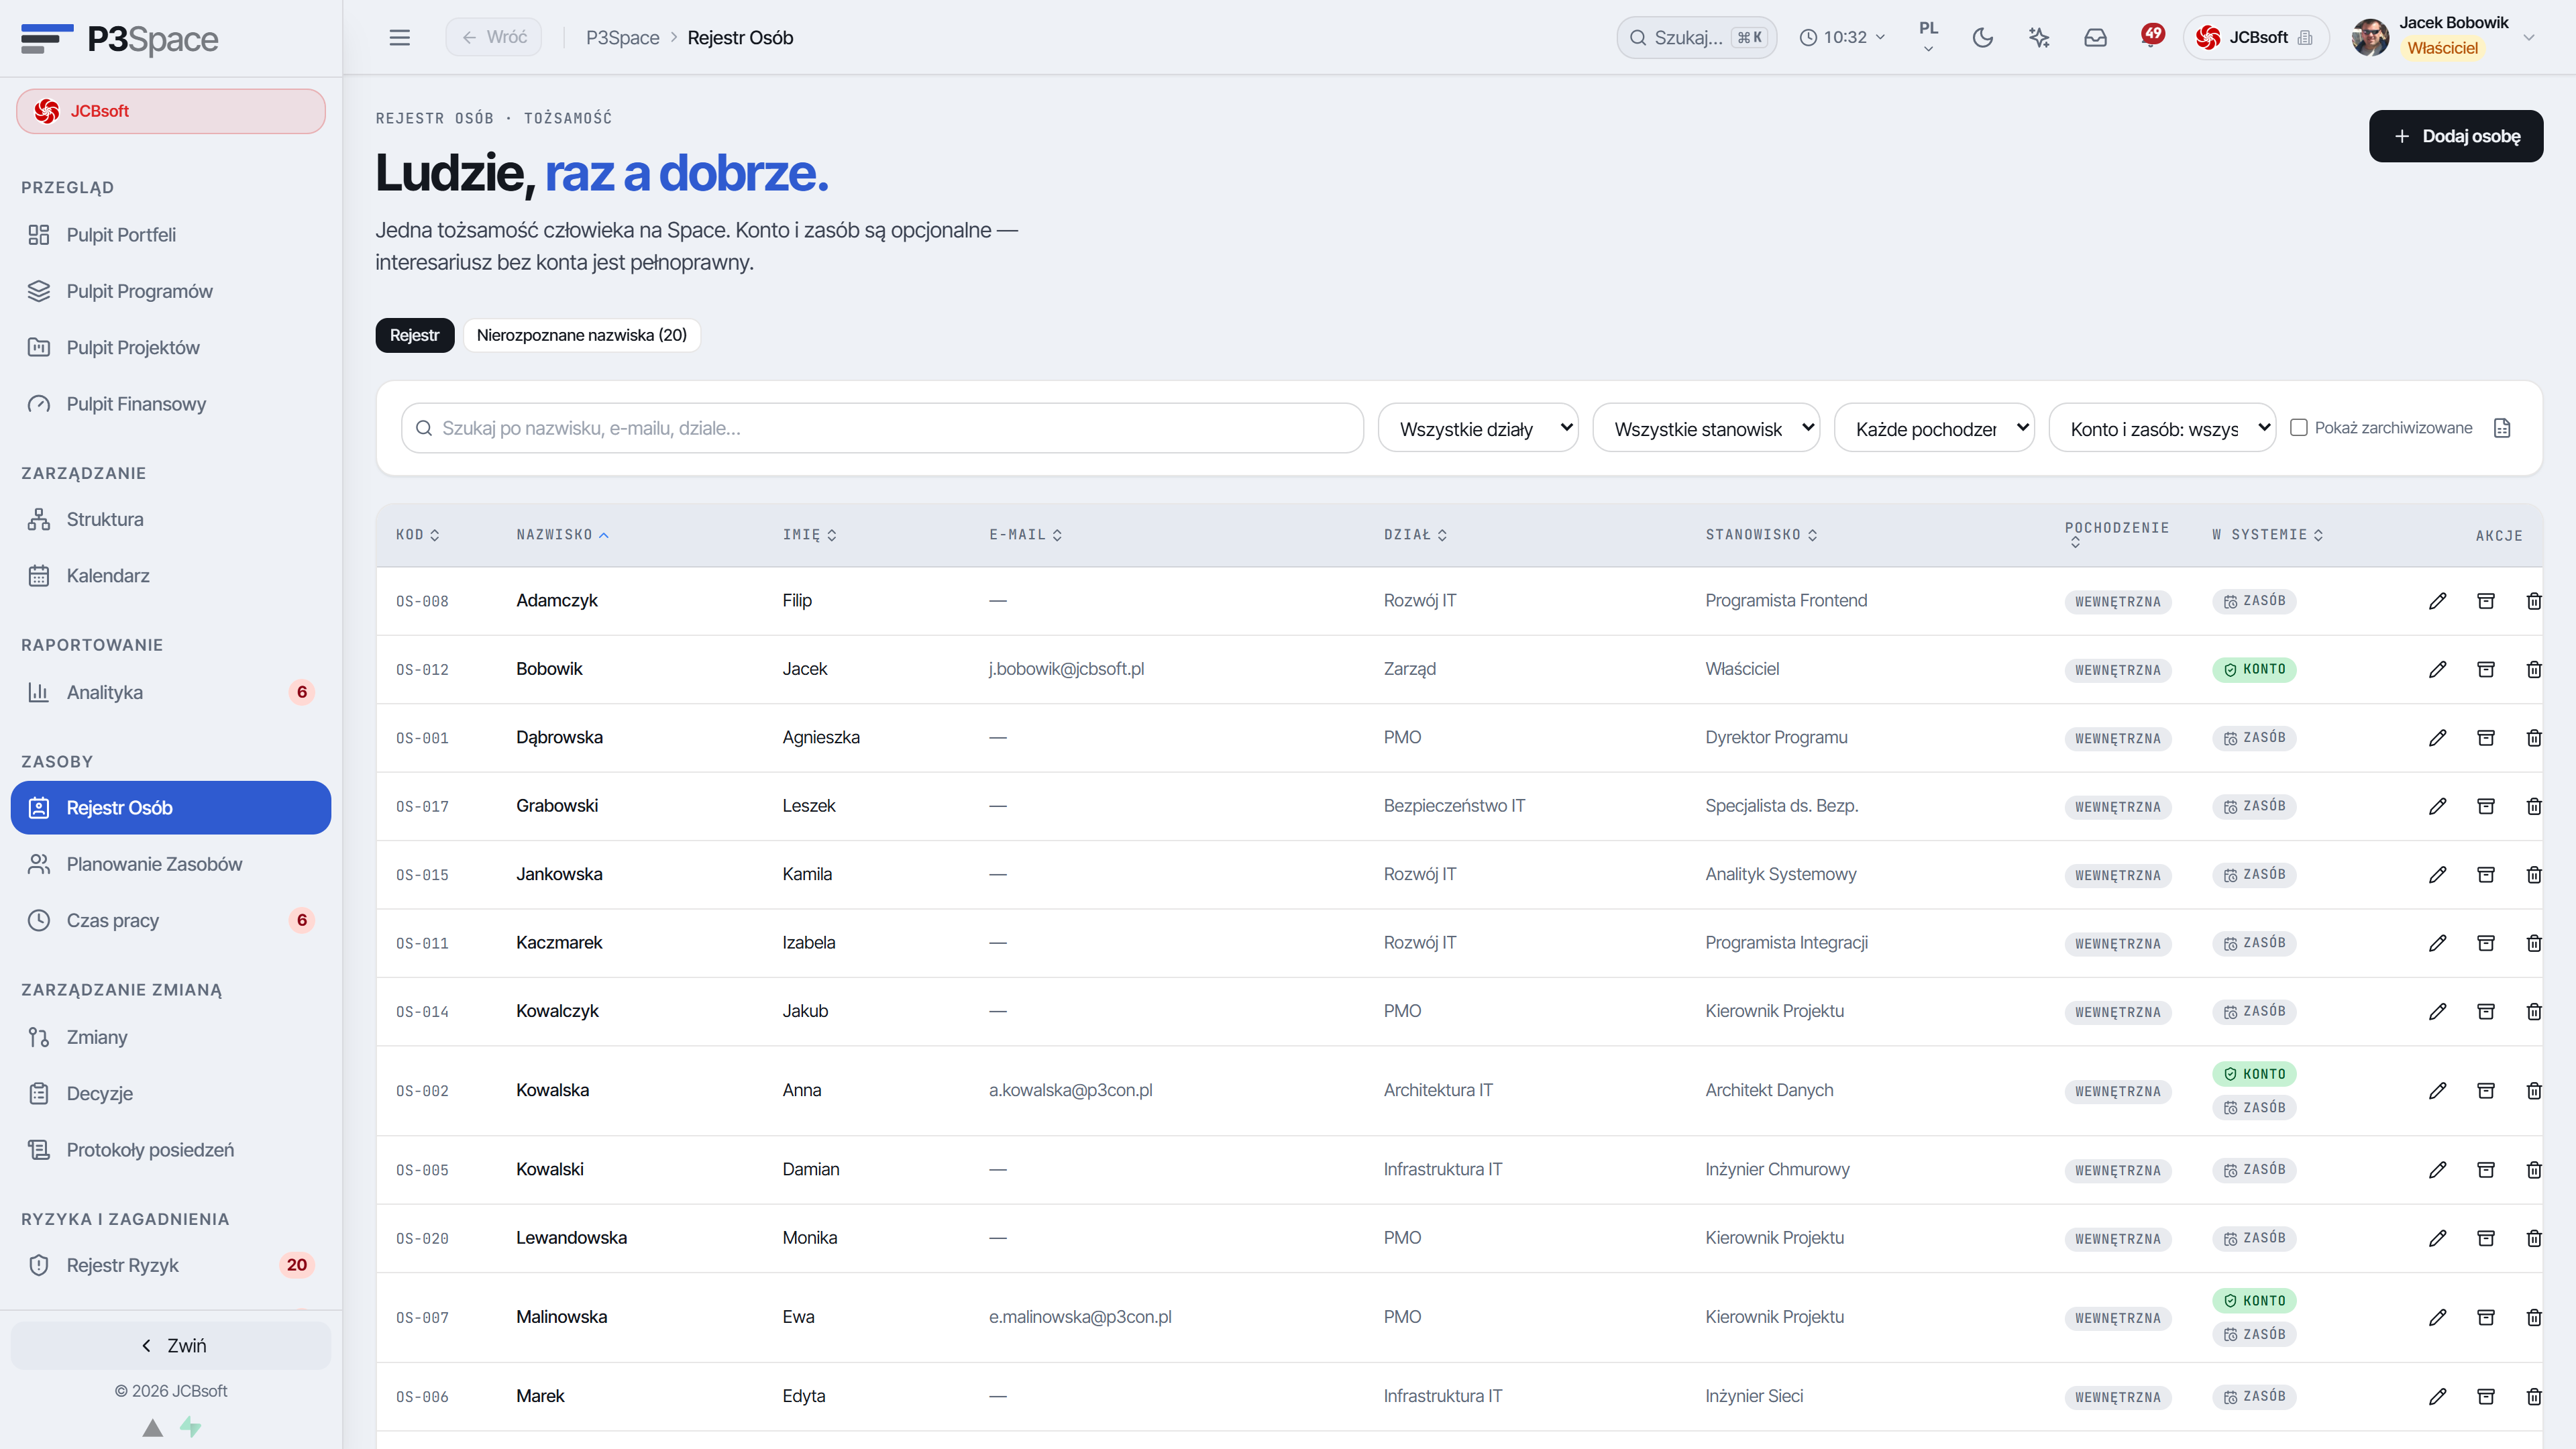This screenshot has width=2576, height=1449.
Task: Click the P3Space breadcrumb link
Action: click(622, 38)
